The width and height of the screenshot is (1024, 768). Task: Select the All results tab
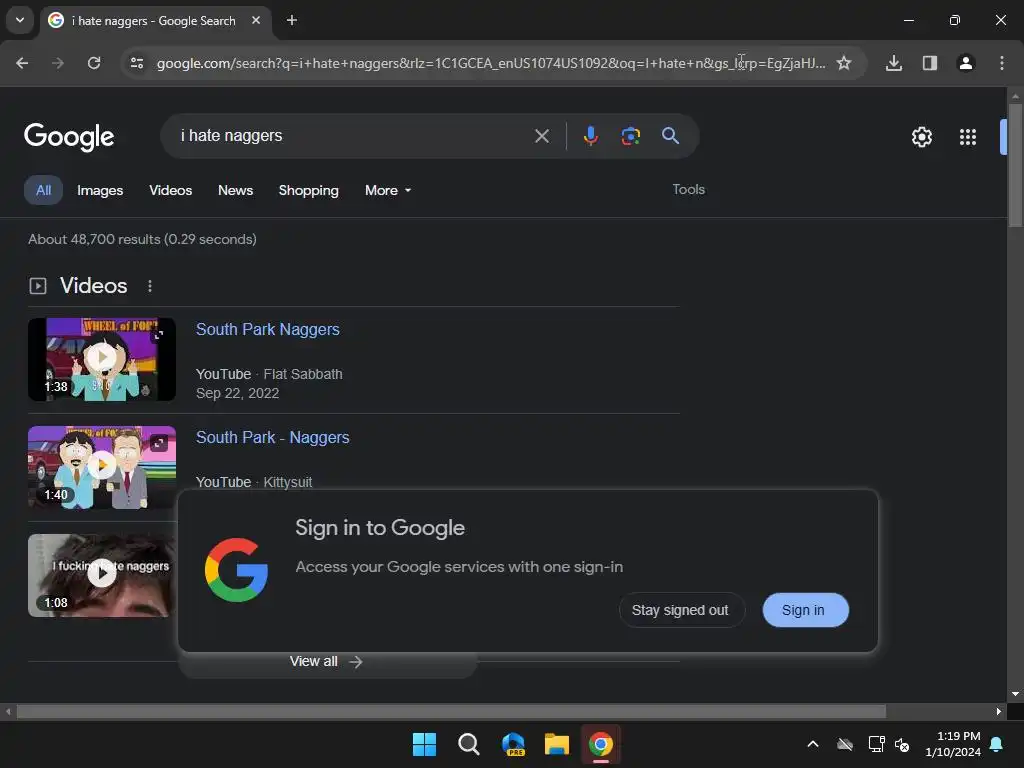point(43,190)
